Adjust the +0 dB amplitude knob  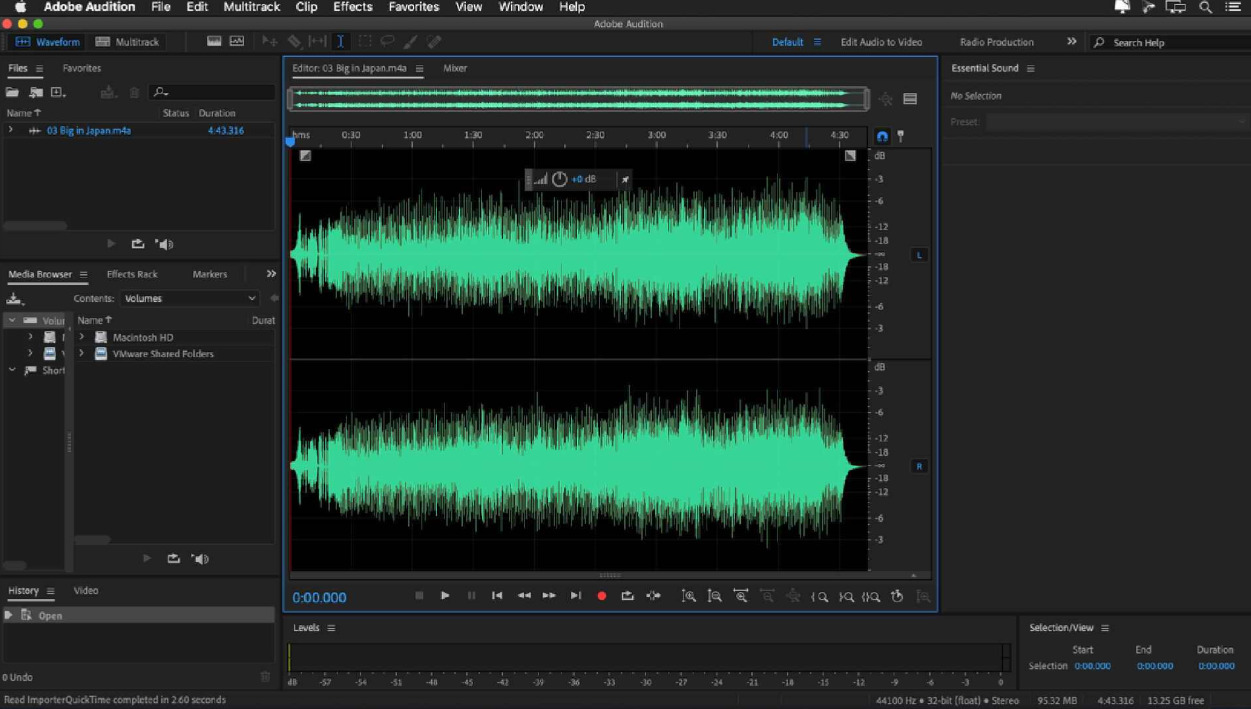click(x=560, y=179)
